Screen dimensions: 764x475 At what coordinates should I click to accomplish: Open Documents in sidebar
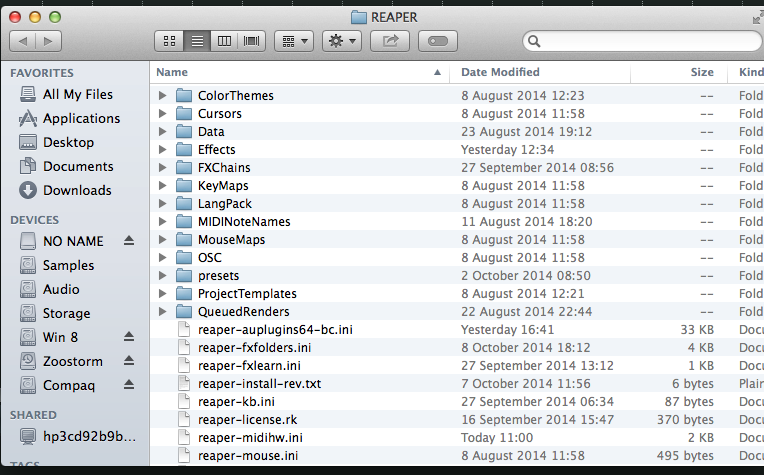pos(66,166)
